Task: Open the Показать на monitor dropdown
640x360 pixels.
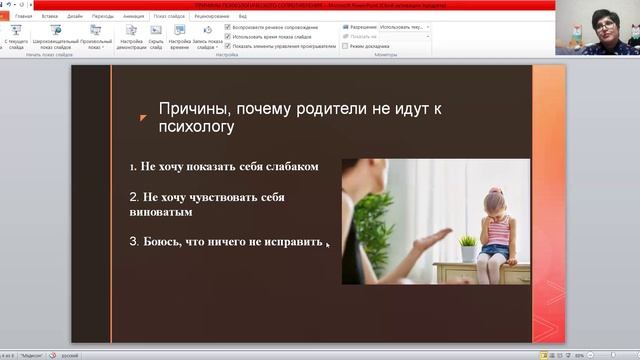Action: (404, 36)
